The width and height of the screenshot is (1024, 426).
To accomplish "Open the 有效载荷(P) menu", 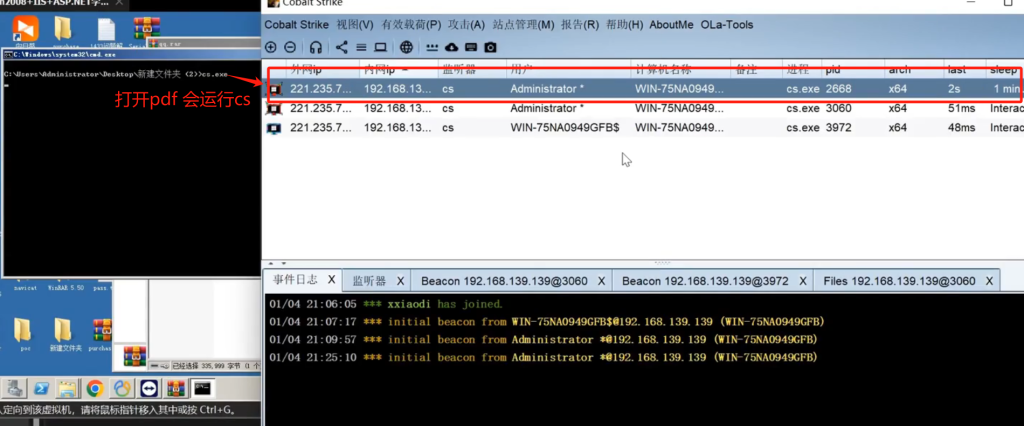I will 411,25.
